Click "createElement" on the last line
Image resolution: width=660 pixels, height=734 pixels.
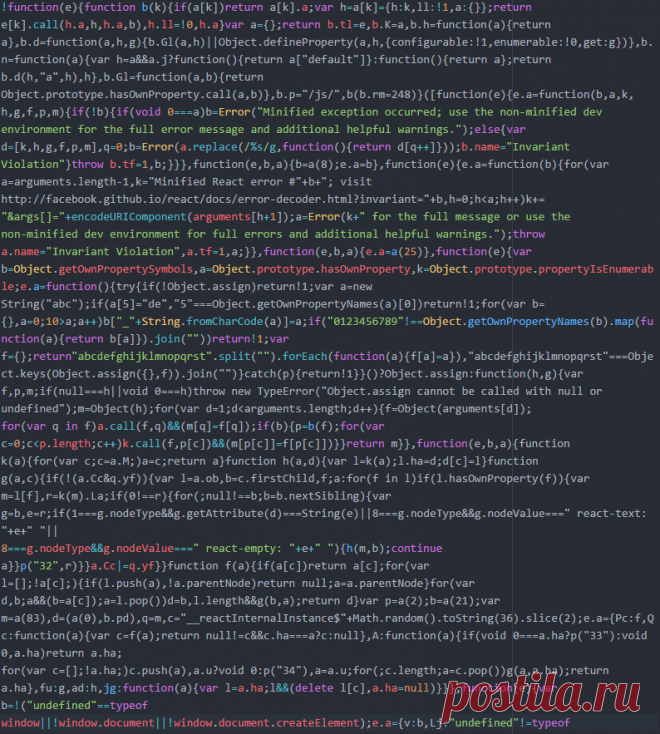[x=318, y=723]
